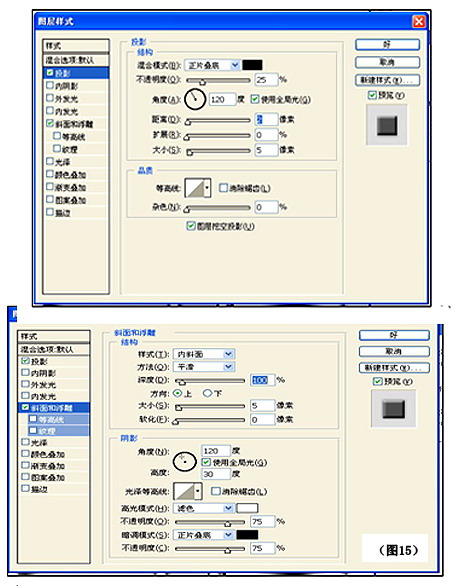This screenshot has height=586, width=457.
Task: Toggle 图层挖空投影 checkbox
Action: (191, 226)
